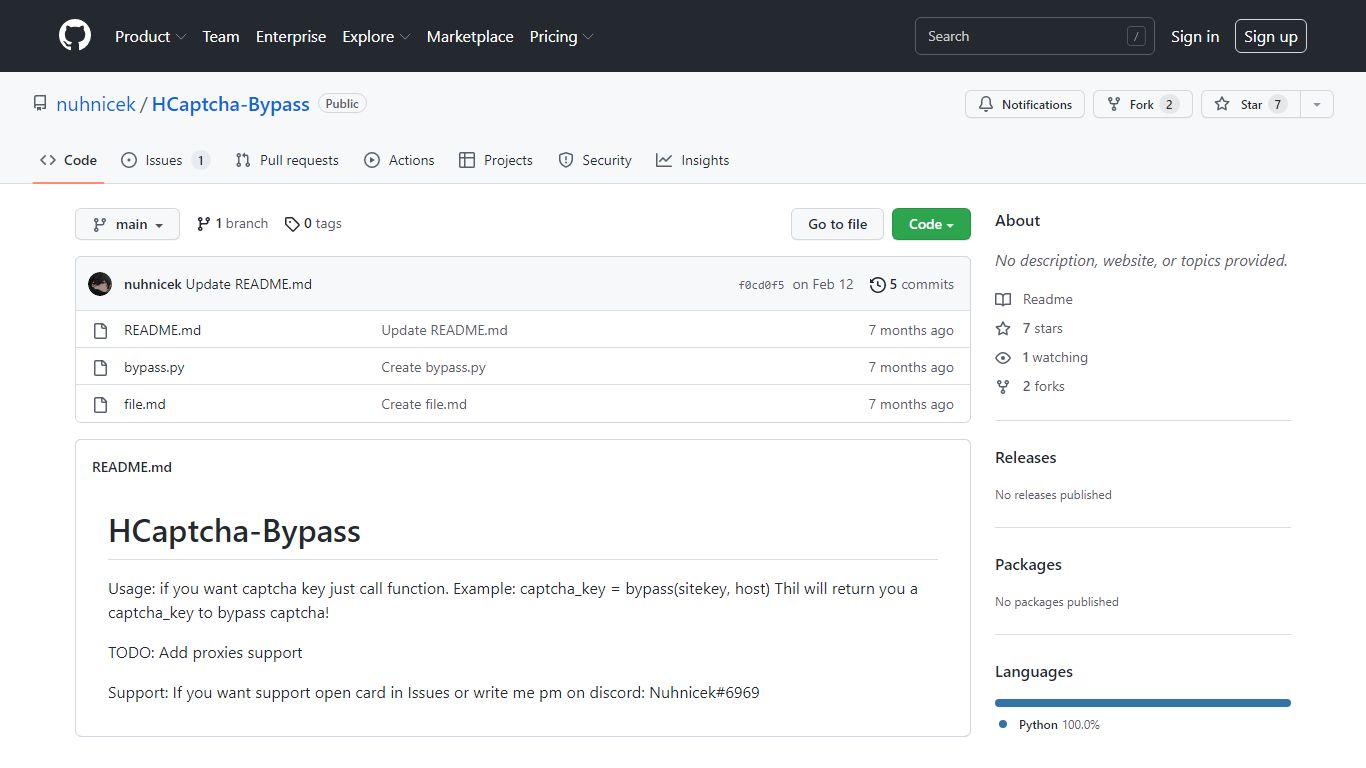Expand the Pricing menu
Viewport: 1366px width, 768px height.
(x=561, y=36)
